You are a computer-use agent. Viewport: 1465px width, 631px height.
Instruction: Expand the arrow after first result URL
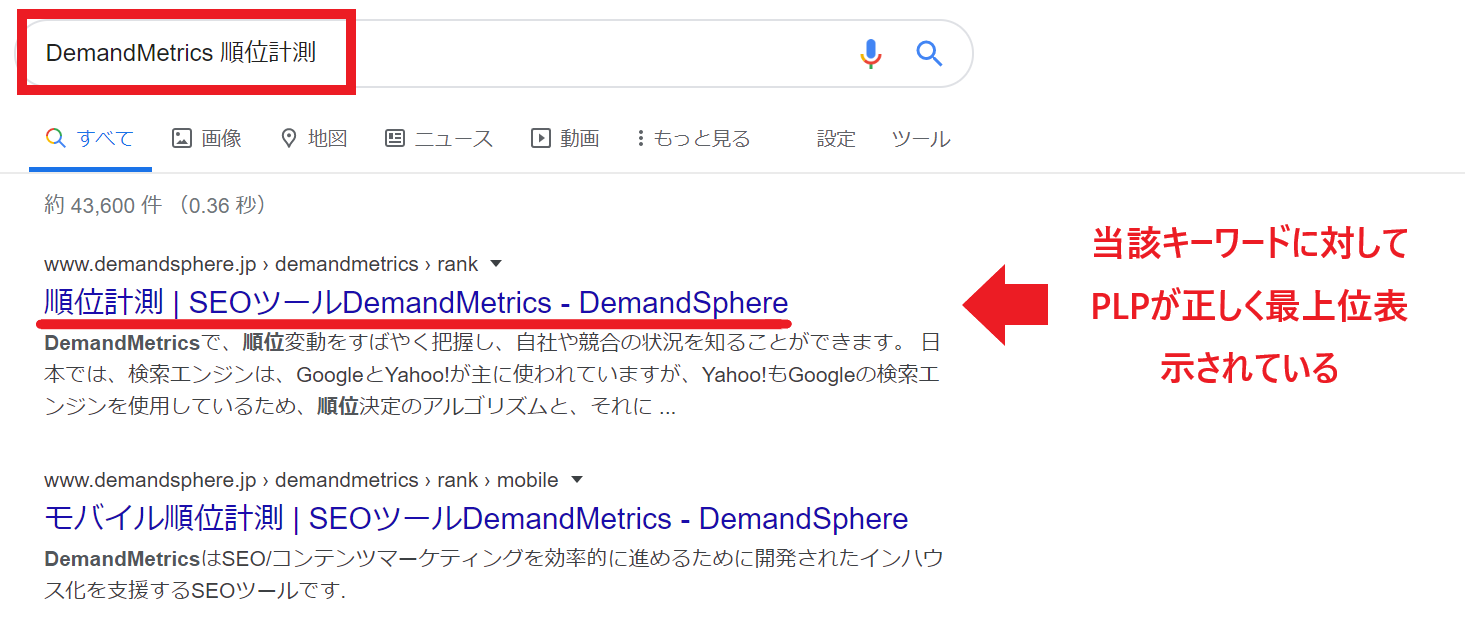pyautogui.click(x=496, y=264)
